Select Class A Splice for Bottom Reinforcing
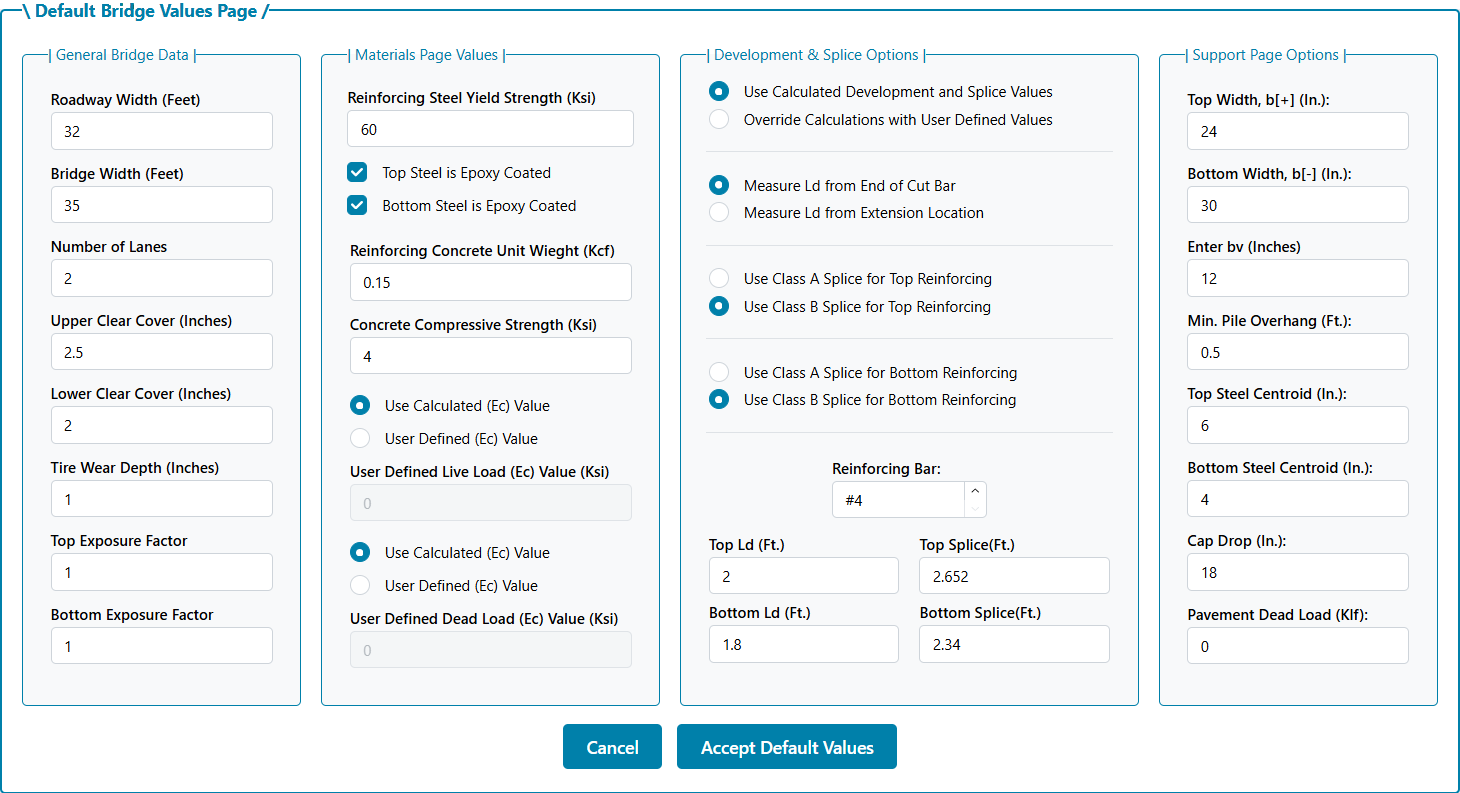 (719, 373)
